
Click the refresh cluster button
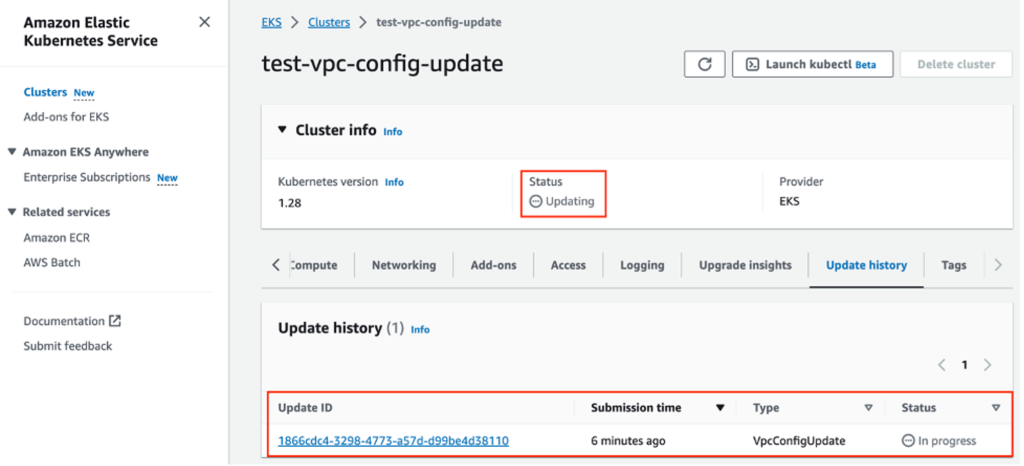pyautogui.click(x=705, y=65)
